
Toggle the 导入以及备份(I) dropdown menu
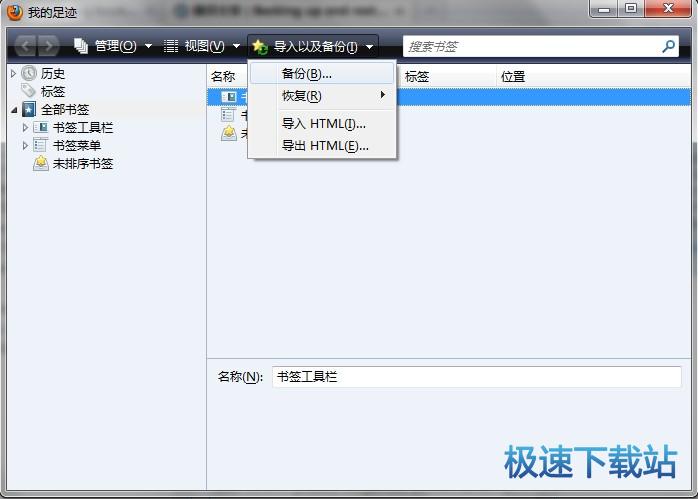click(313, 46)
